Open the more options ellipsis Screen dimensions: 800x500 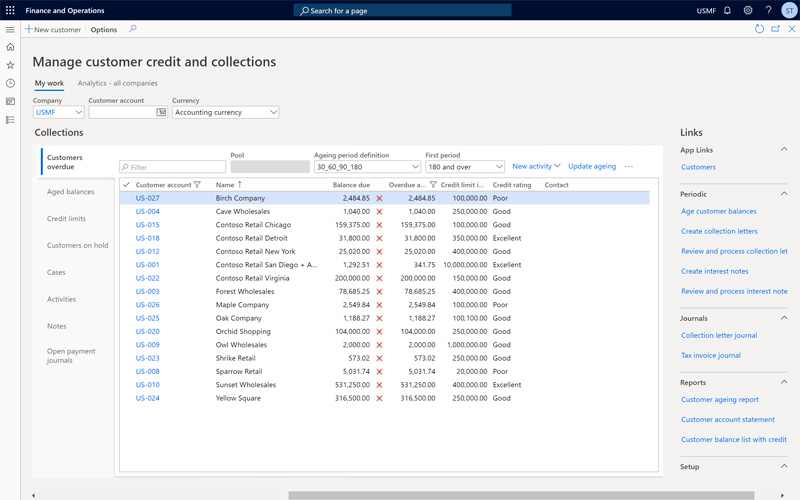point(629,166)
